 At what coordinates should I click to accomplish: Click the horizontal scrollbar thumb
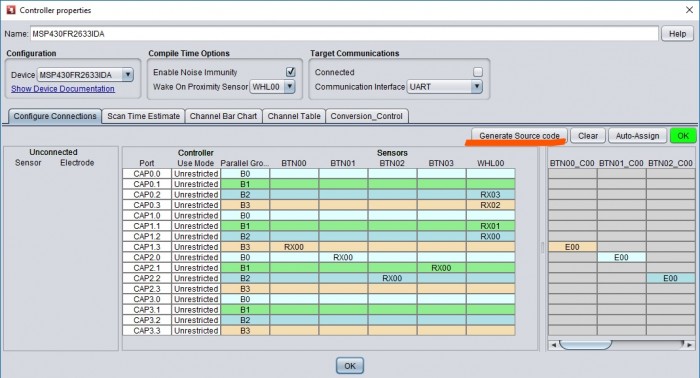click(x=585, y=345)
